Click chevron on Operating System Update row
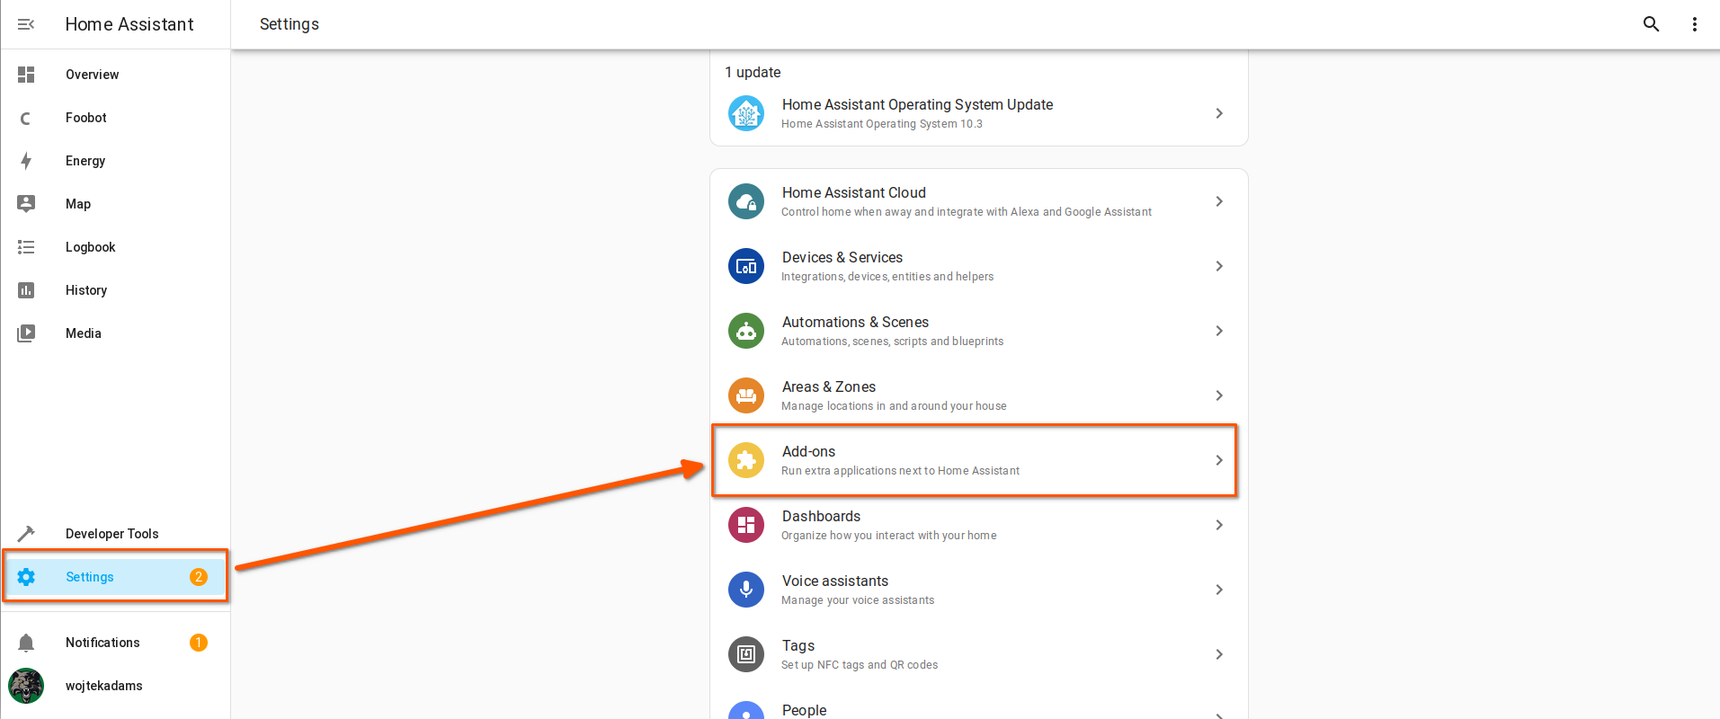 [x=1219, y=114]
